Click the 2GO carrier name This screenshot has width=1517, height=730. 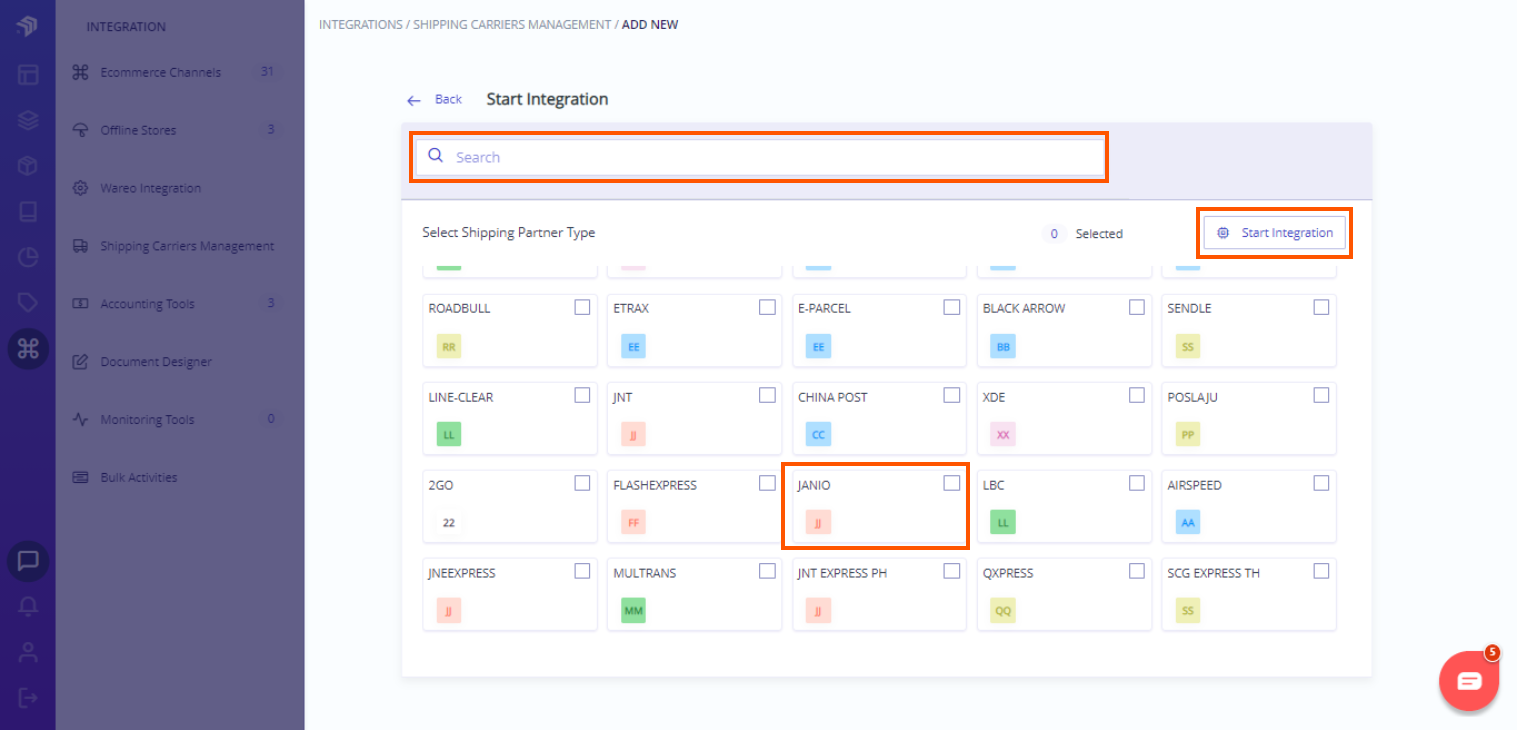[x=441, y=485]
